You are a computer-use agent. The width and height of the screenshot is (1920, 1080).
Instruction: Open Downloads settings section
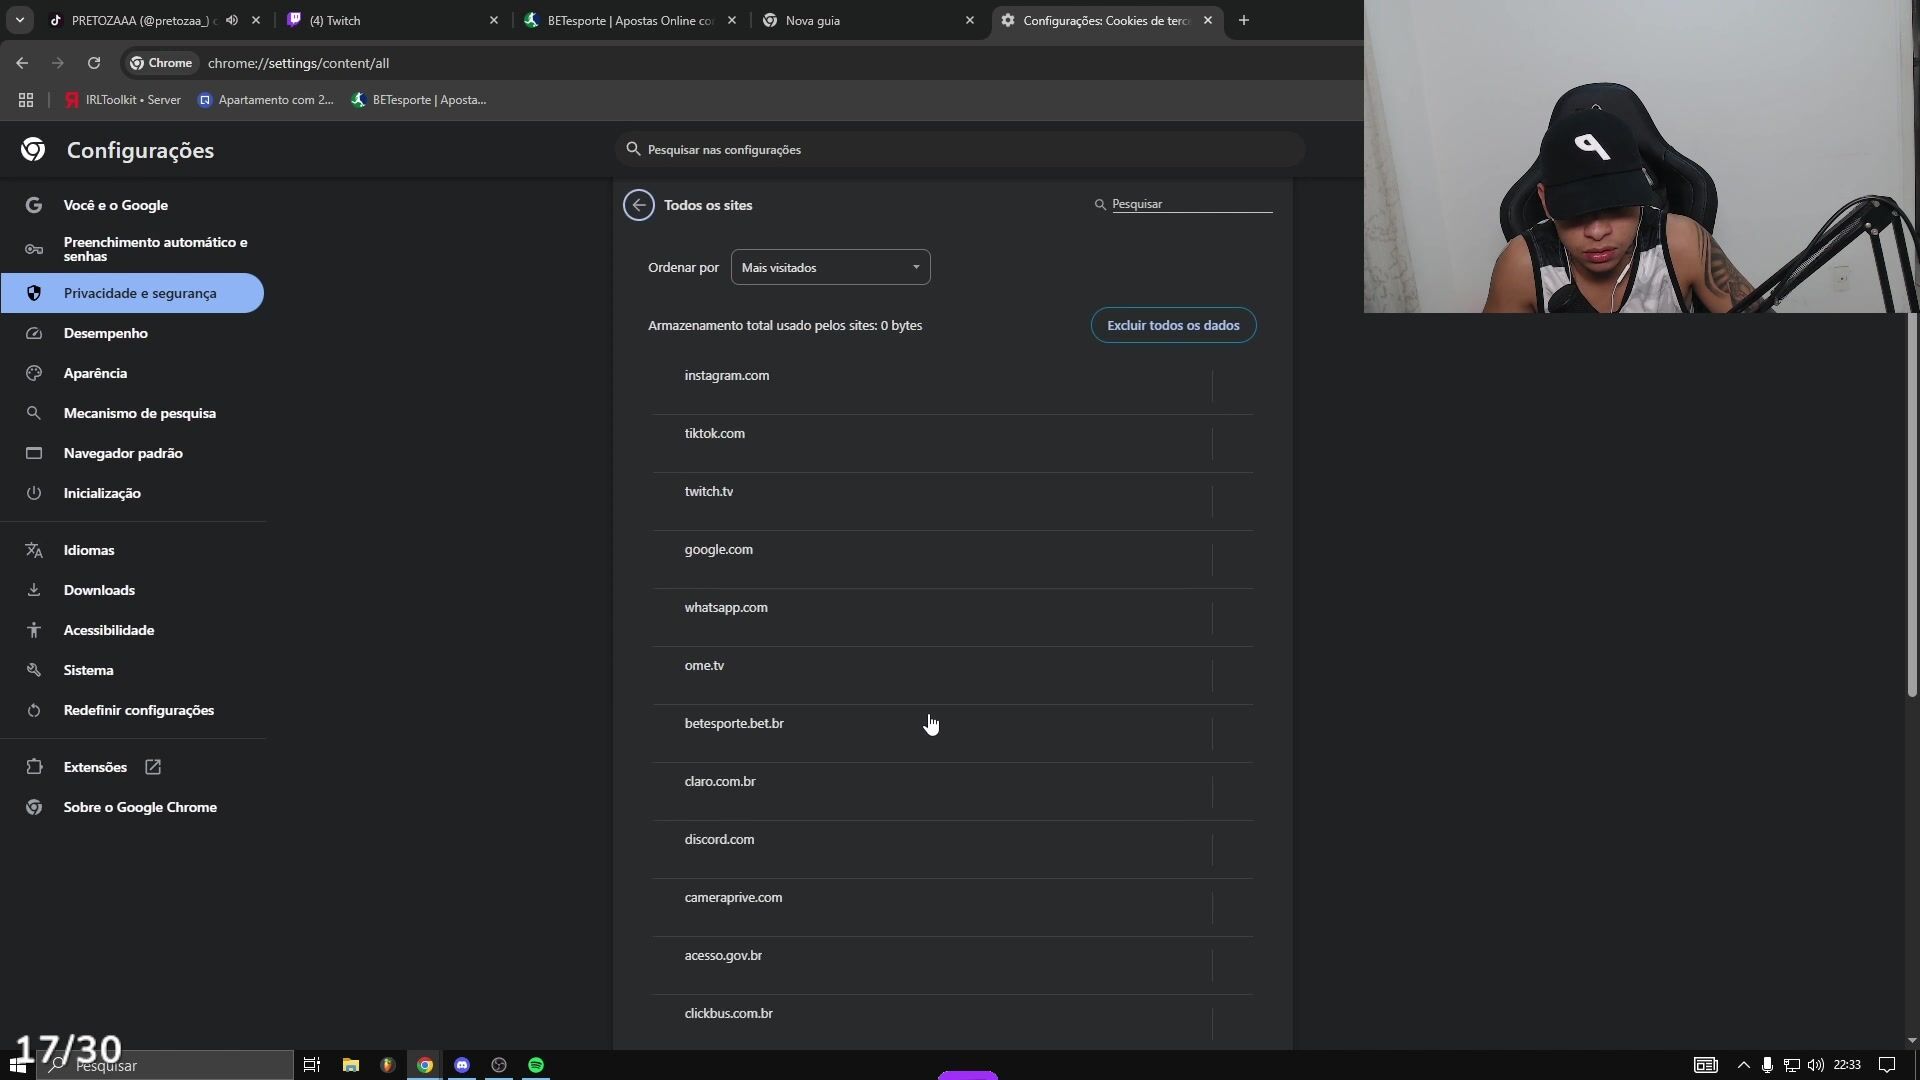coord(133,590)
